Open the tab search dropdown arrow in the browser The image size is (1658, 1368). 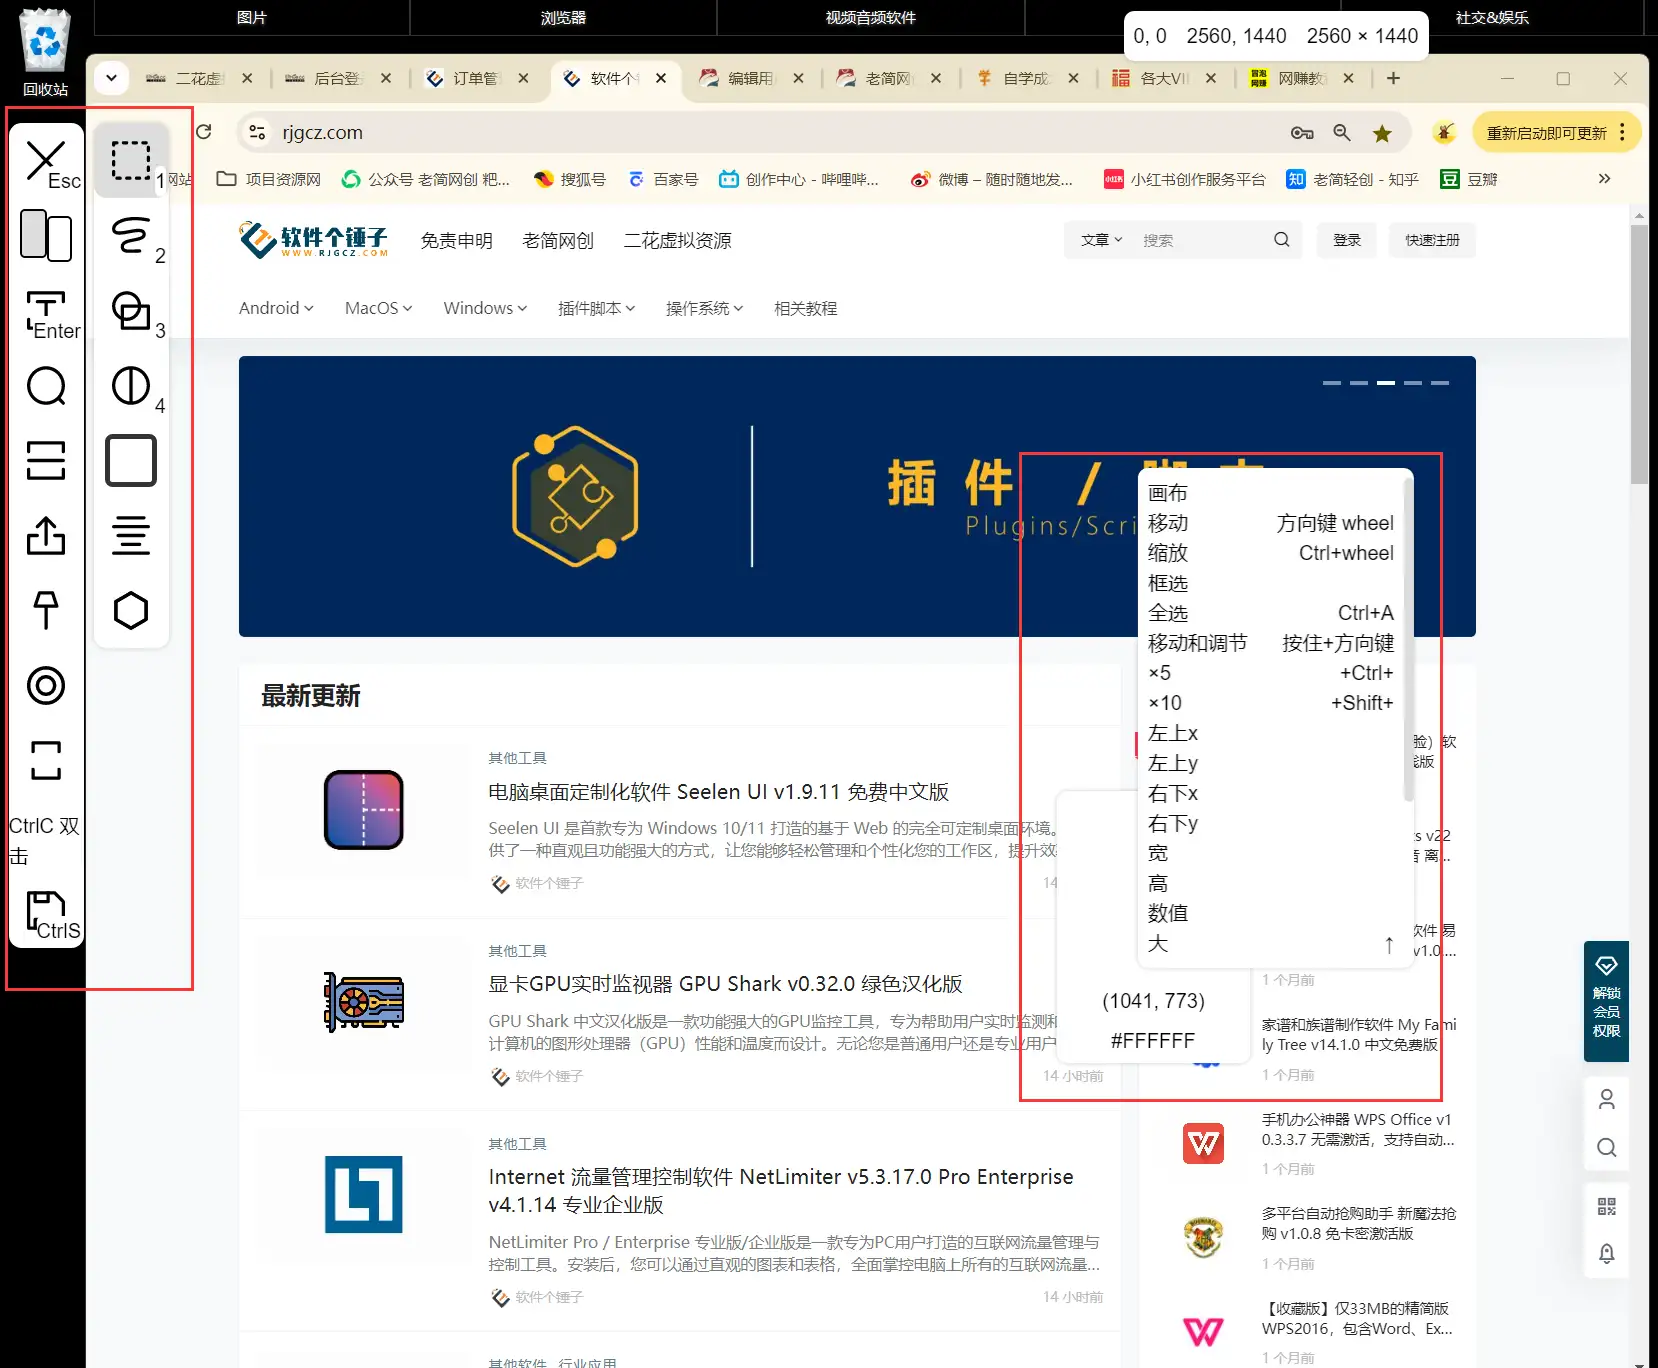111,78
